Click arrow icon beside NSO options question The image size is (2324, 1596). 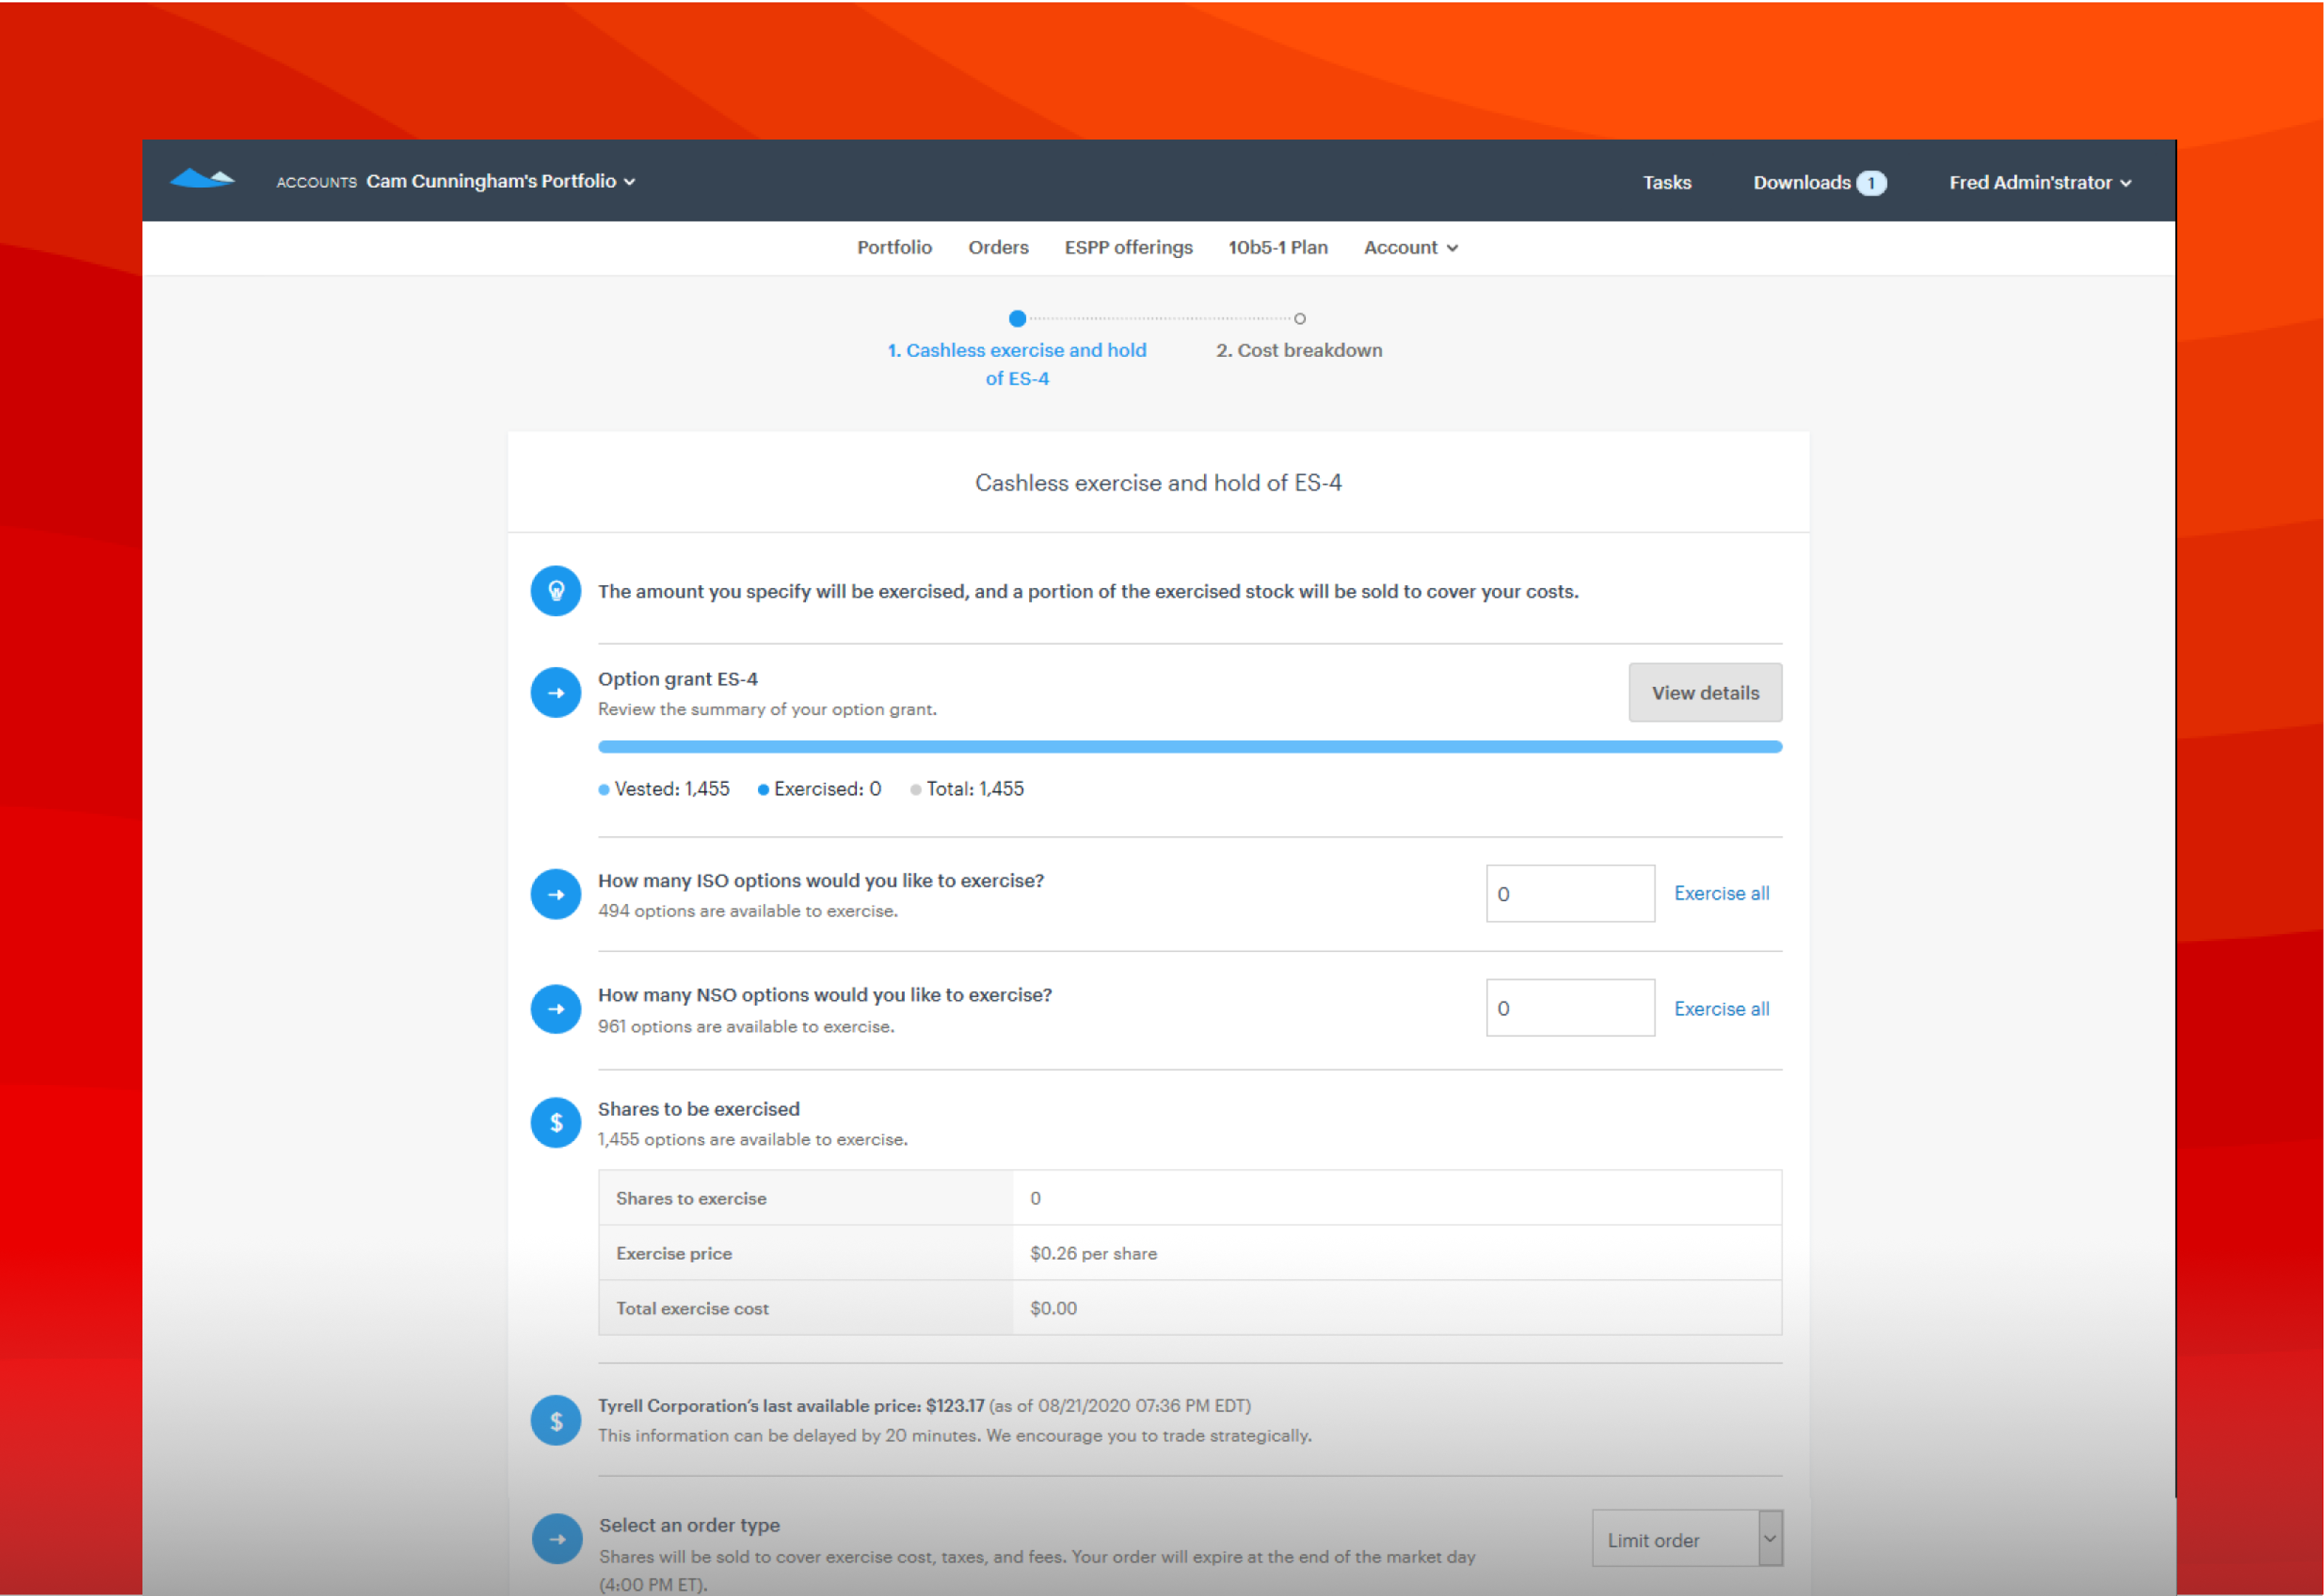[x=556, y=1009]
